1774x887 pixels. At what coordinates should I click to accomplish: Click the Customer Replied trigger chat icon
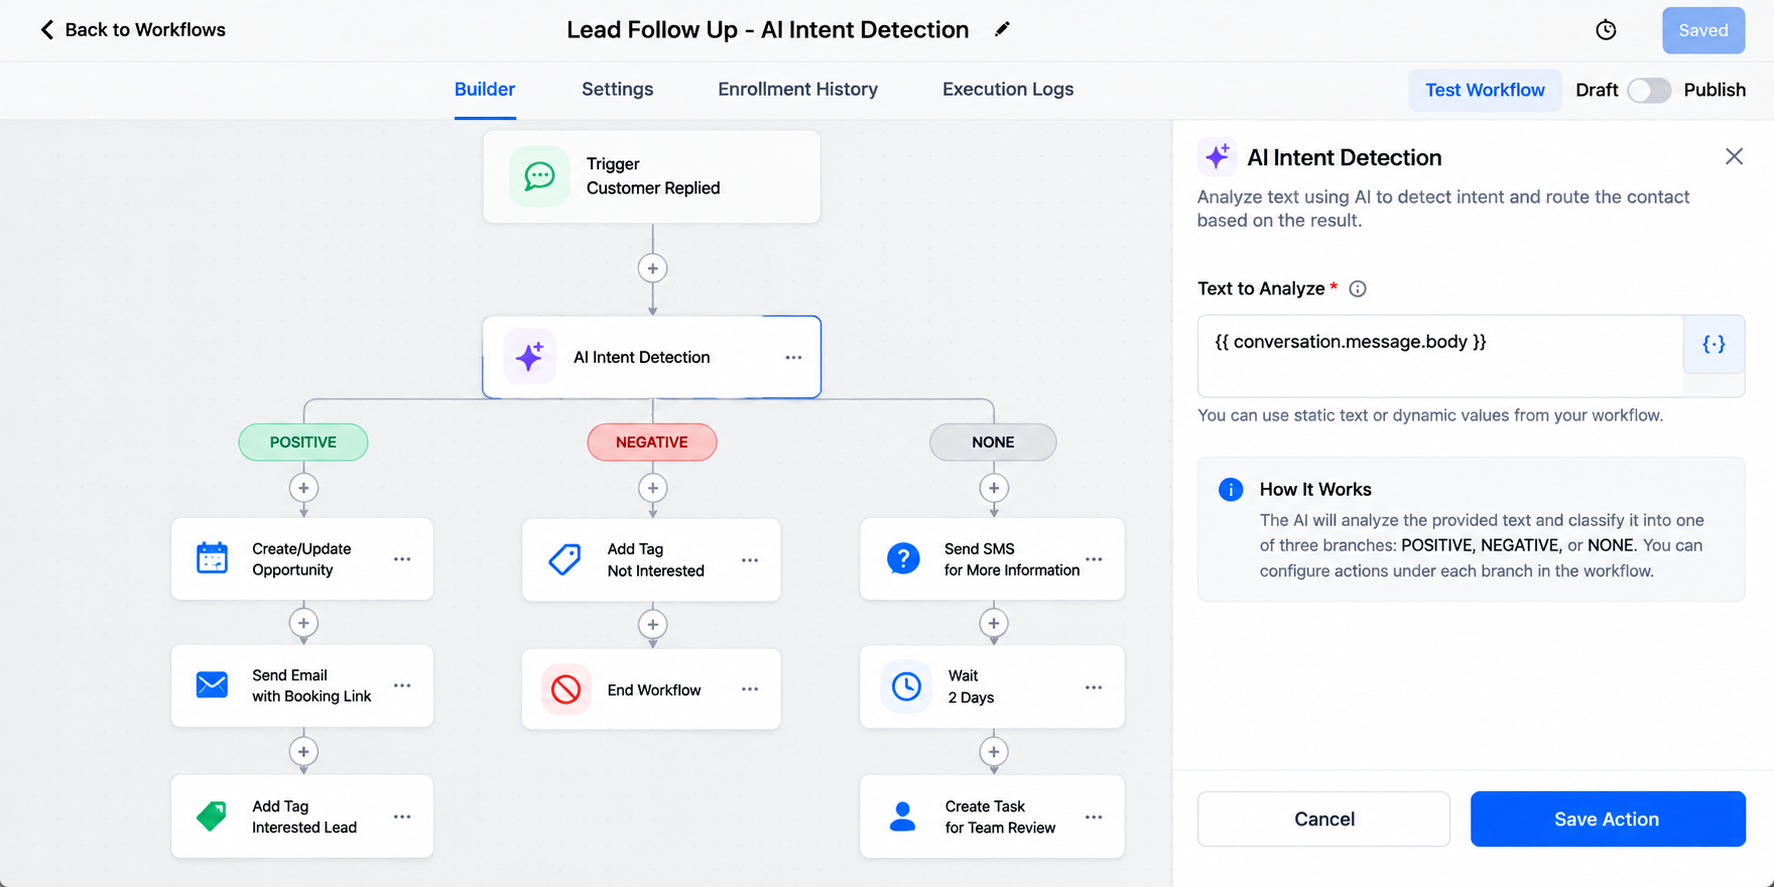(x=539, y=176)
